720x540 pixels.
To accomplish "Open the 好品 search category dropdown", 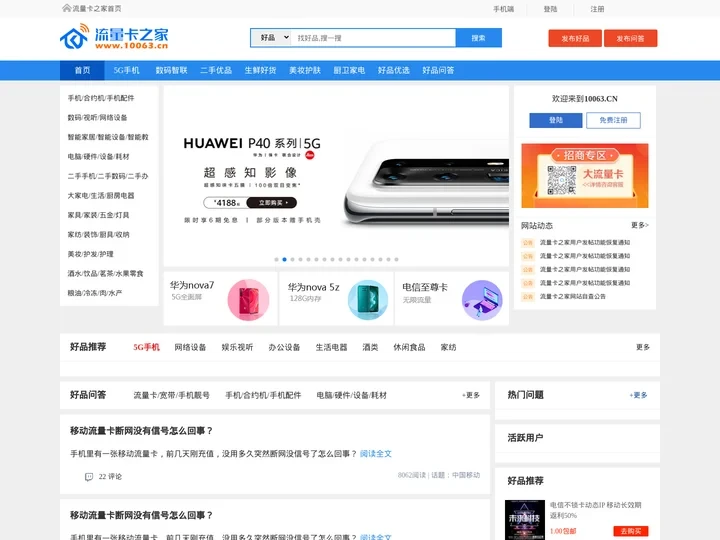I will pos(271,38).
